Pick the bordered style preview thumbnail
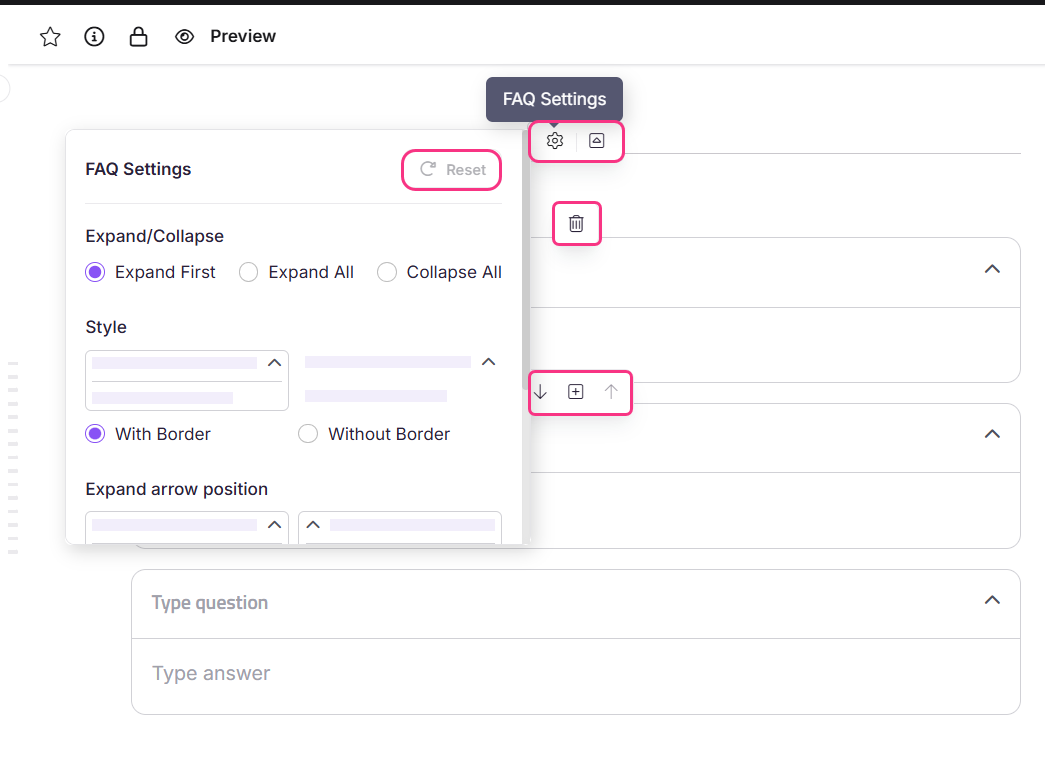 [187, 381]
